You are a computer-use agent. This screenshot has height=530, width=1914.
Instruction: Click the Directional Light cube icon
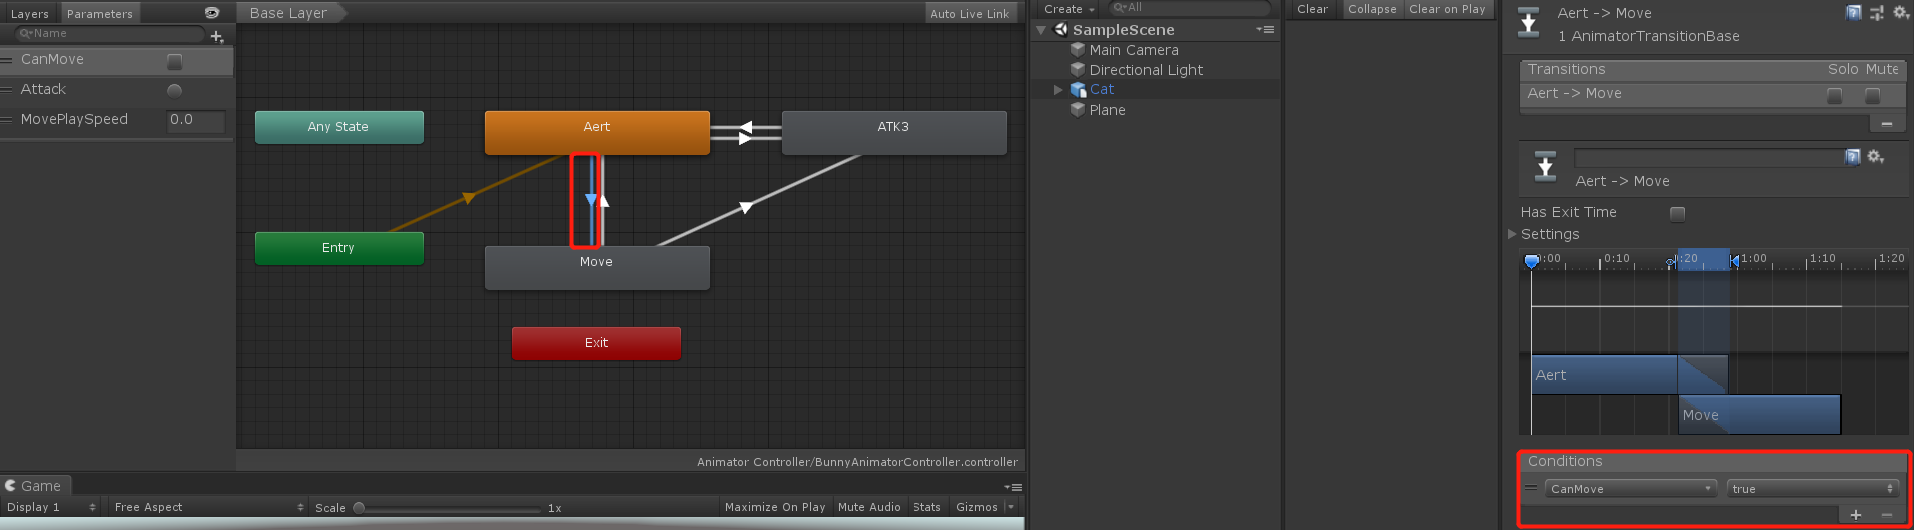click(1078, 69)
